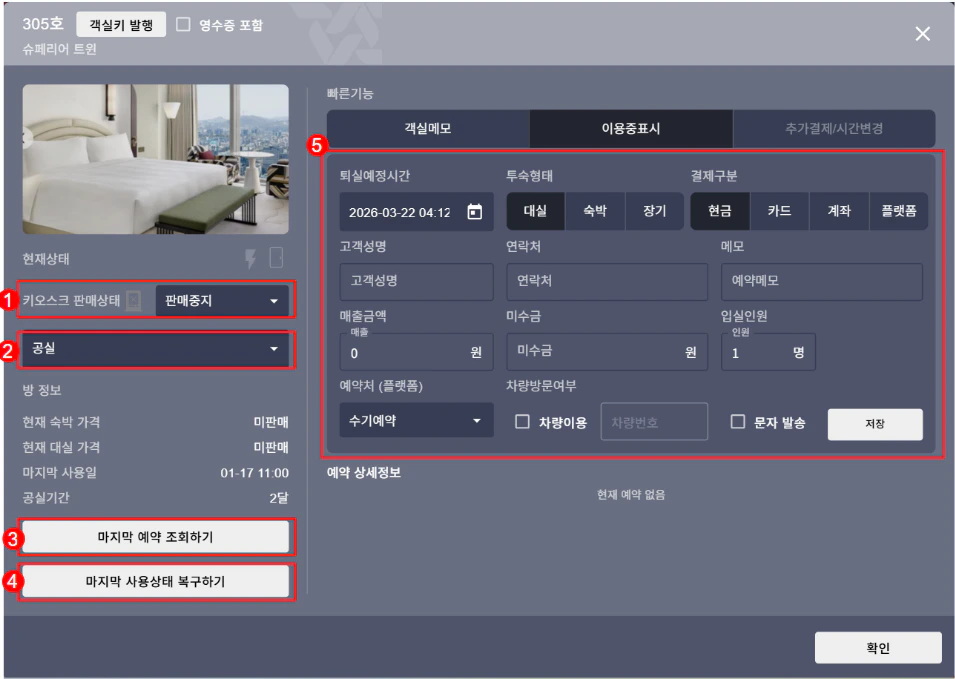
Task: Click the room photo thumbnail
Action: [x=155, y=159]
